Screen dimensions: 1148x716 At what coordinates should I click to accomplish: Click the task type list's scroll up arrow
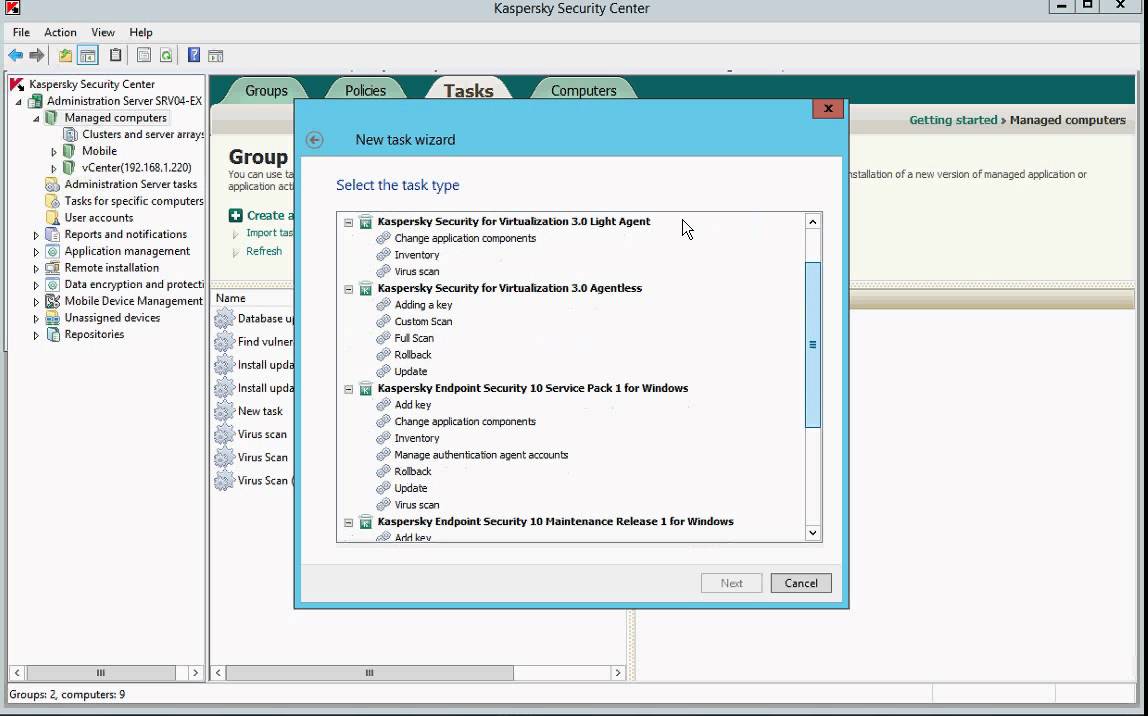point(813,221)
